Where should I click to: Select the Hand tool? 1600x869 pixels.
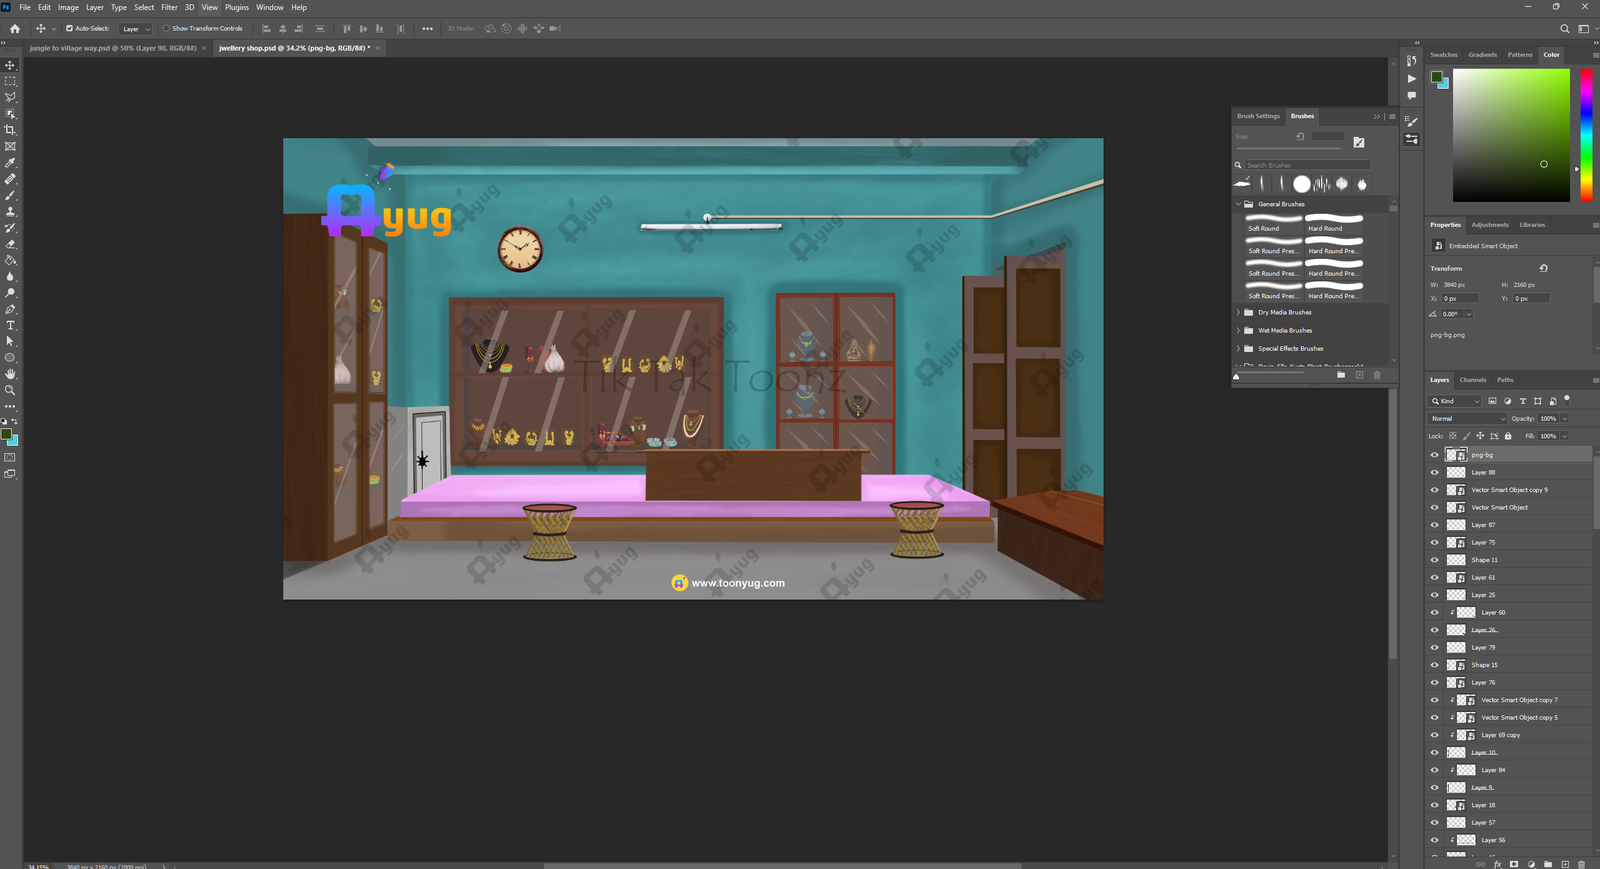click(x=11, y=374)
